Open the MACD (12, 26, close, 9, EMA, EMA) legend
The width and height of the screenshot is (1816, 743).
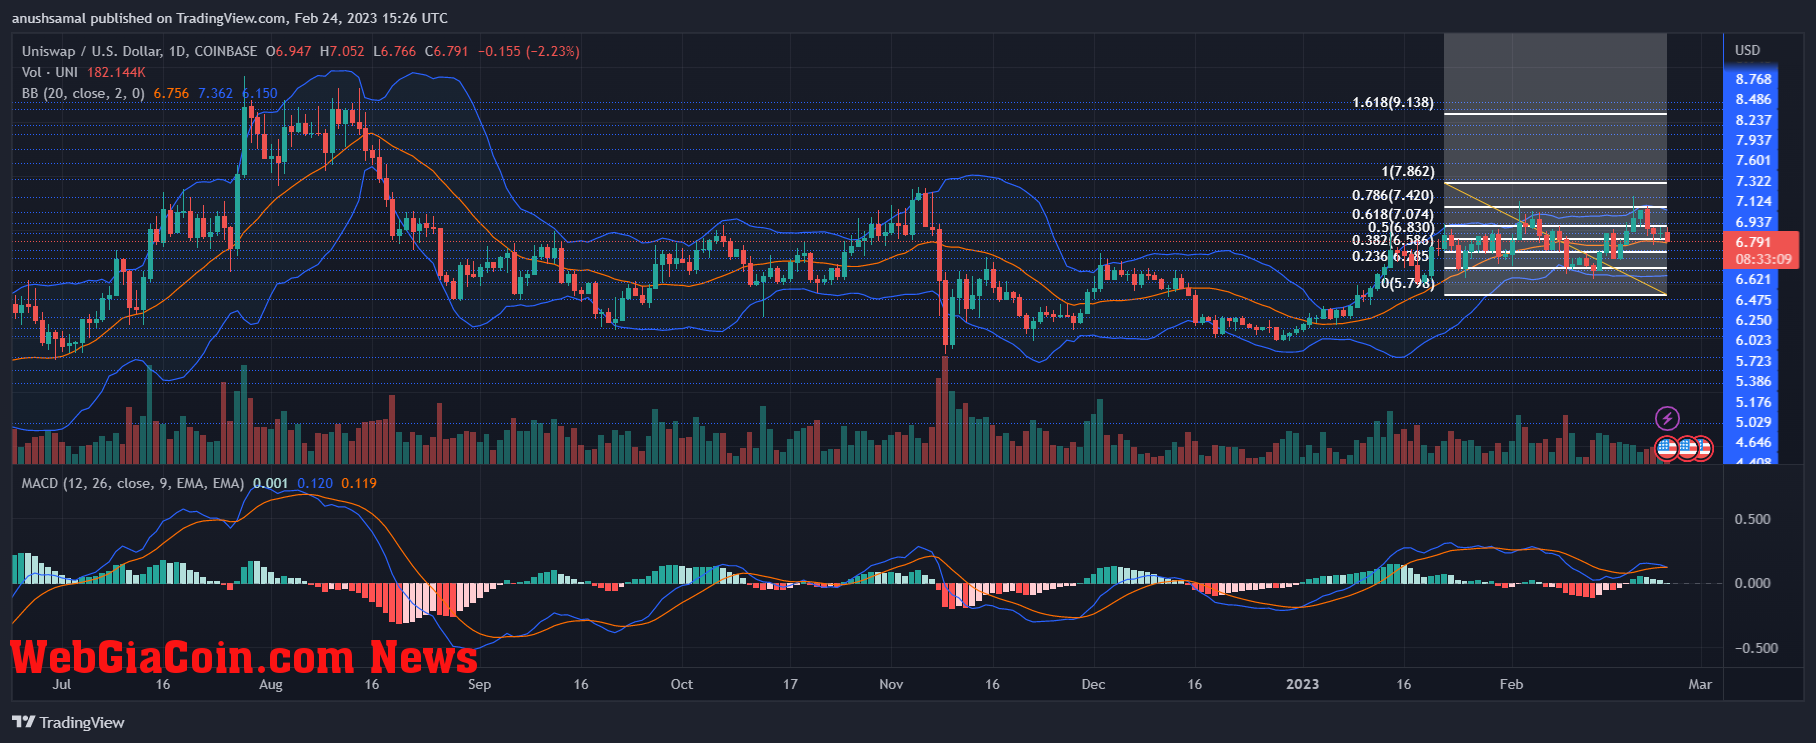(x=133, y=483)
